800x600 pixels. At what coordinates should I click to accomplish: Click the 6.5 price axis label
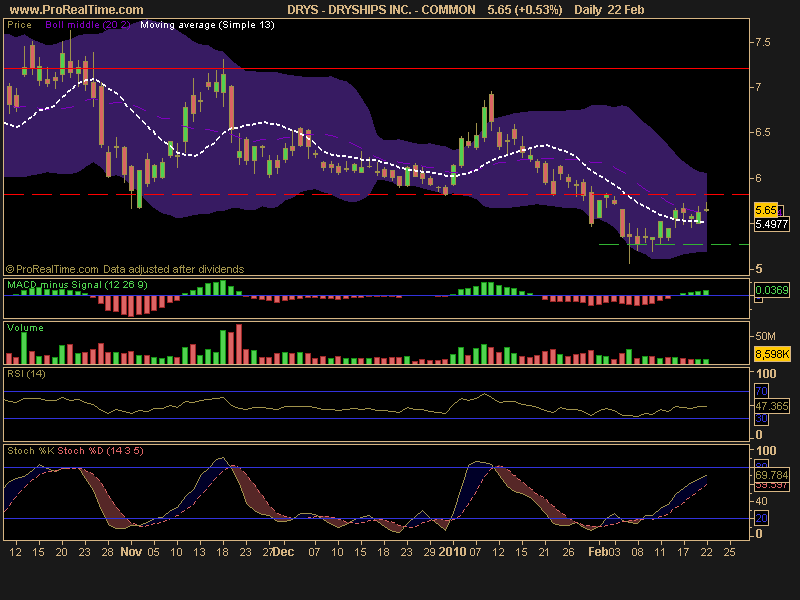(763, 132)
